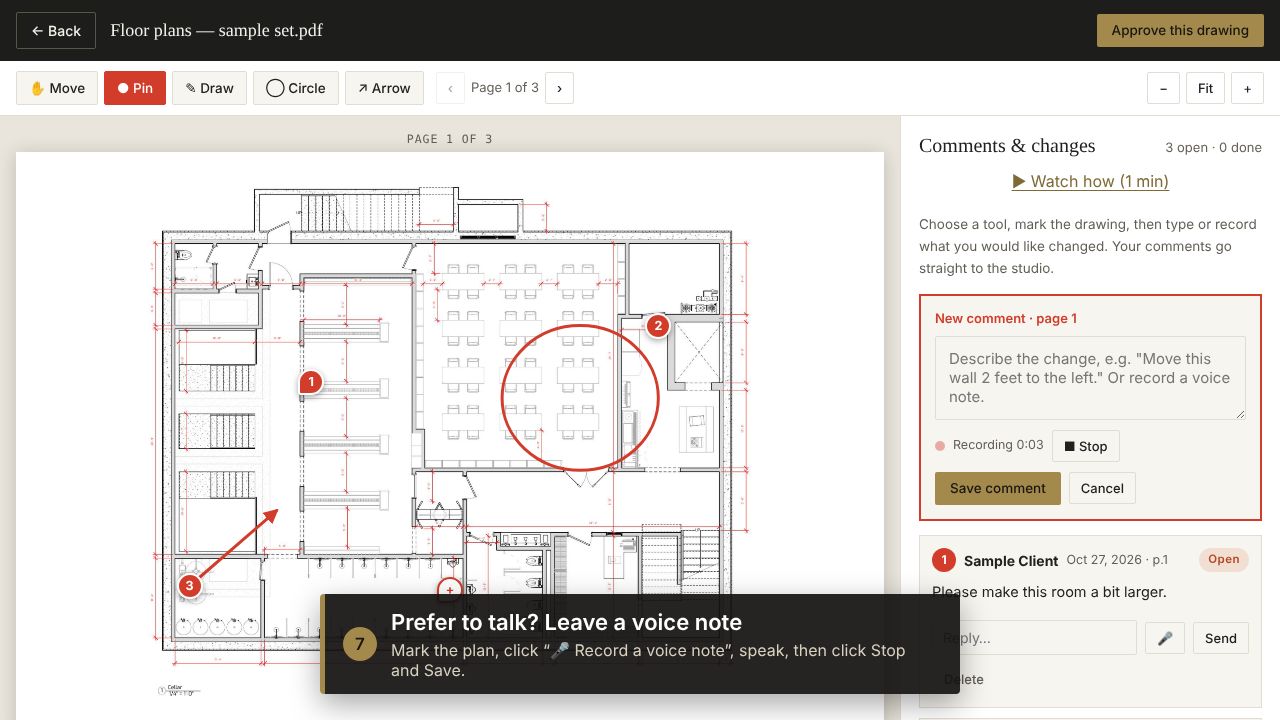Click the number 1 badge beside Sample Client
The width and height of the screenshot is (1280, 720).
point(943,560)
